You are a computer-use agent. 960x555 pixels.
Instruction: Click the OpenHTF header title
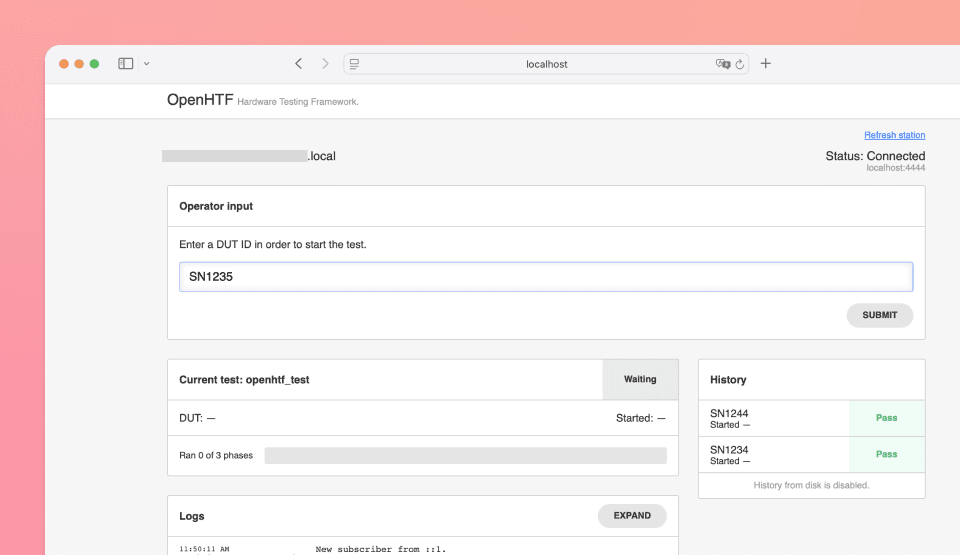pyautogui.click(x=200, y=100)
